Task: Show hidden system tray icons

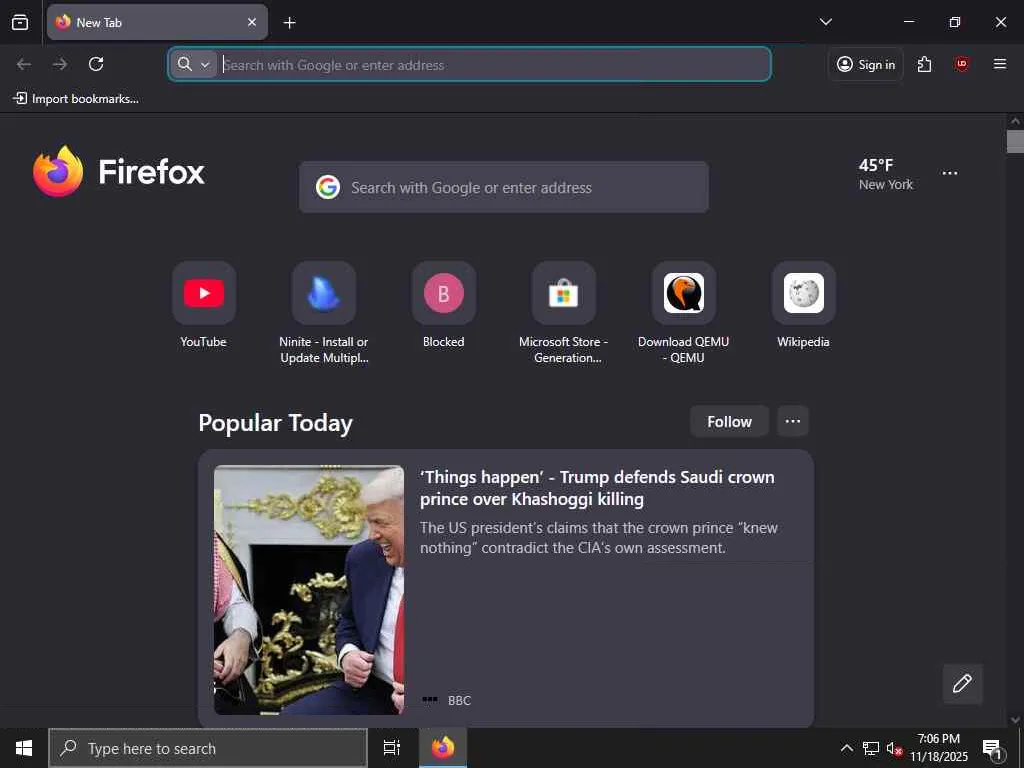Action: pos(846,748)
